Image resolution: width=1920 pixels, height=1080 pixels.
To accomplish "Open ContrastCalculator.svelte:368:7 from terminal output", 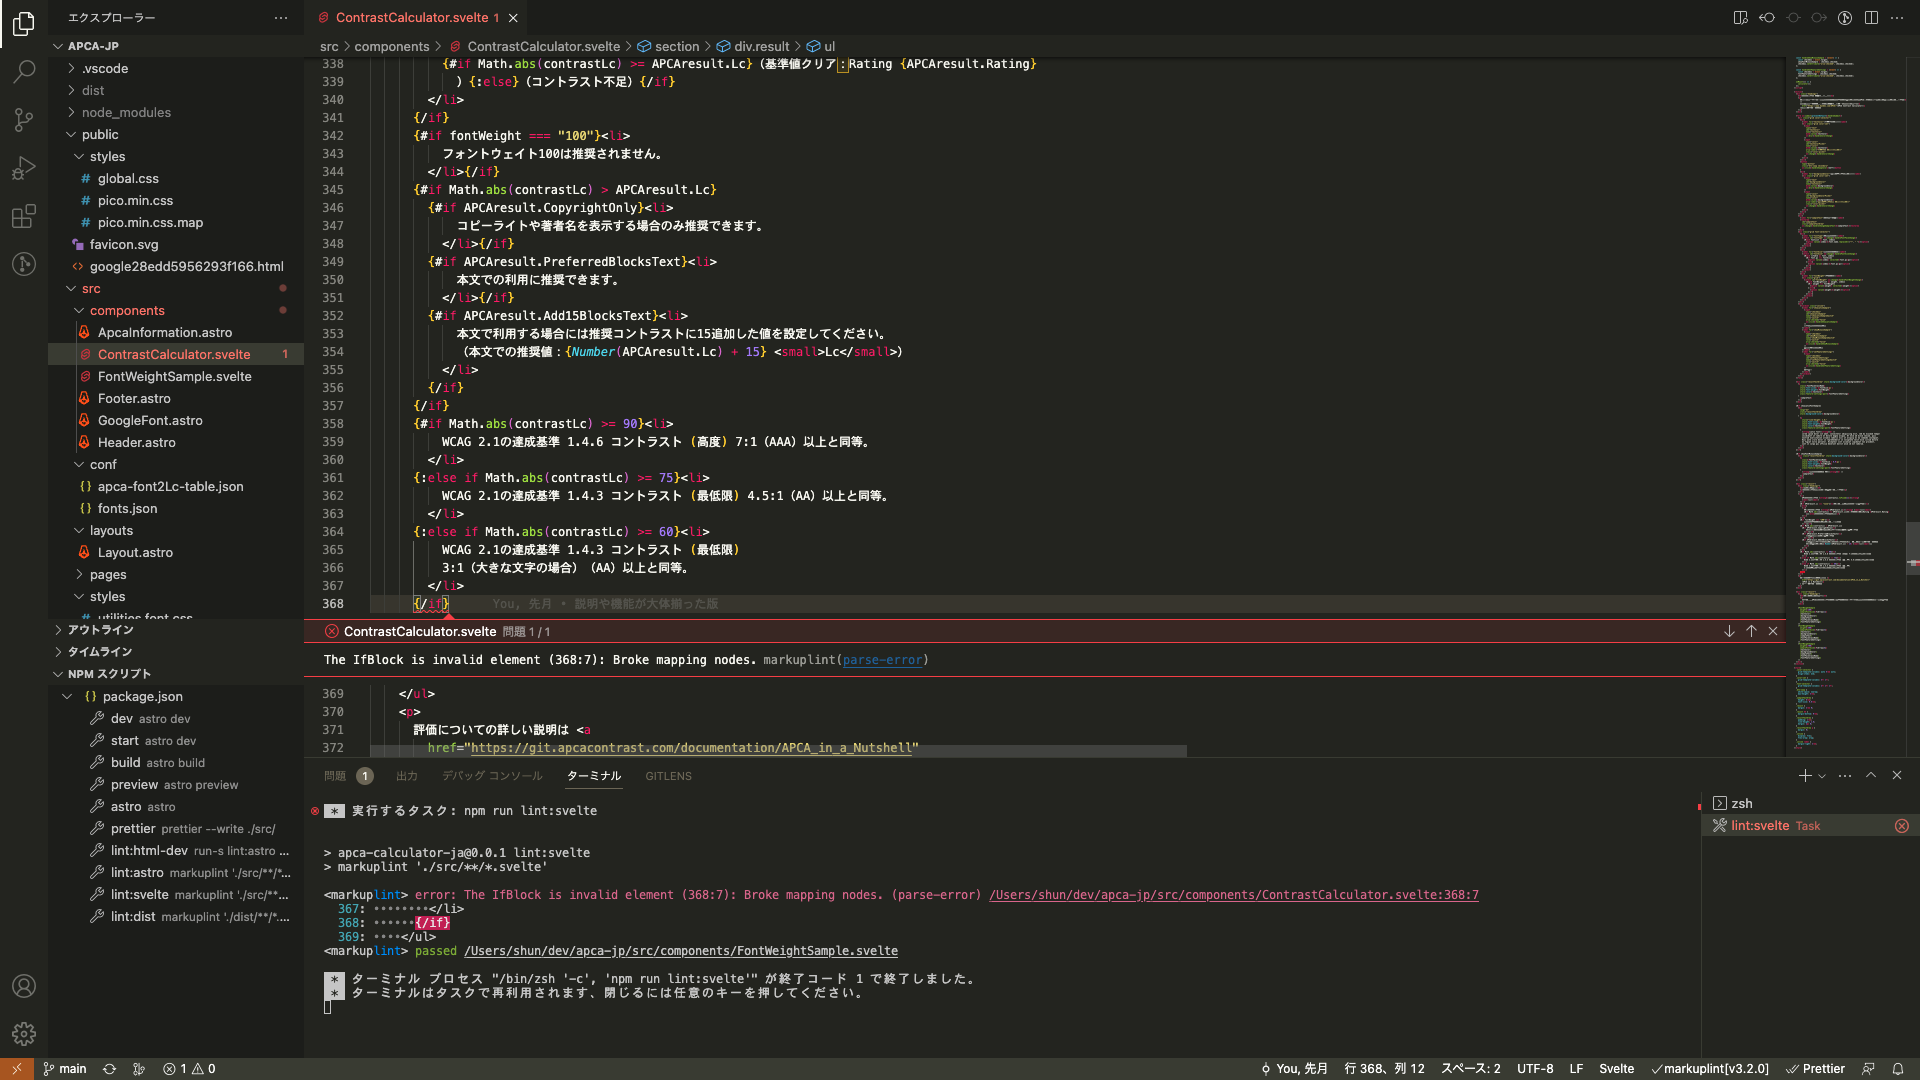I will (1234, 894).
